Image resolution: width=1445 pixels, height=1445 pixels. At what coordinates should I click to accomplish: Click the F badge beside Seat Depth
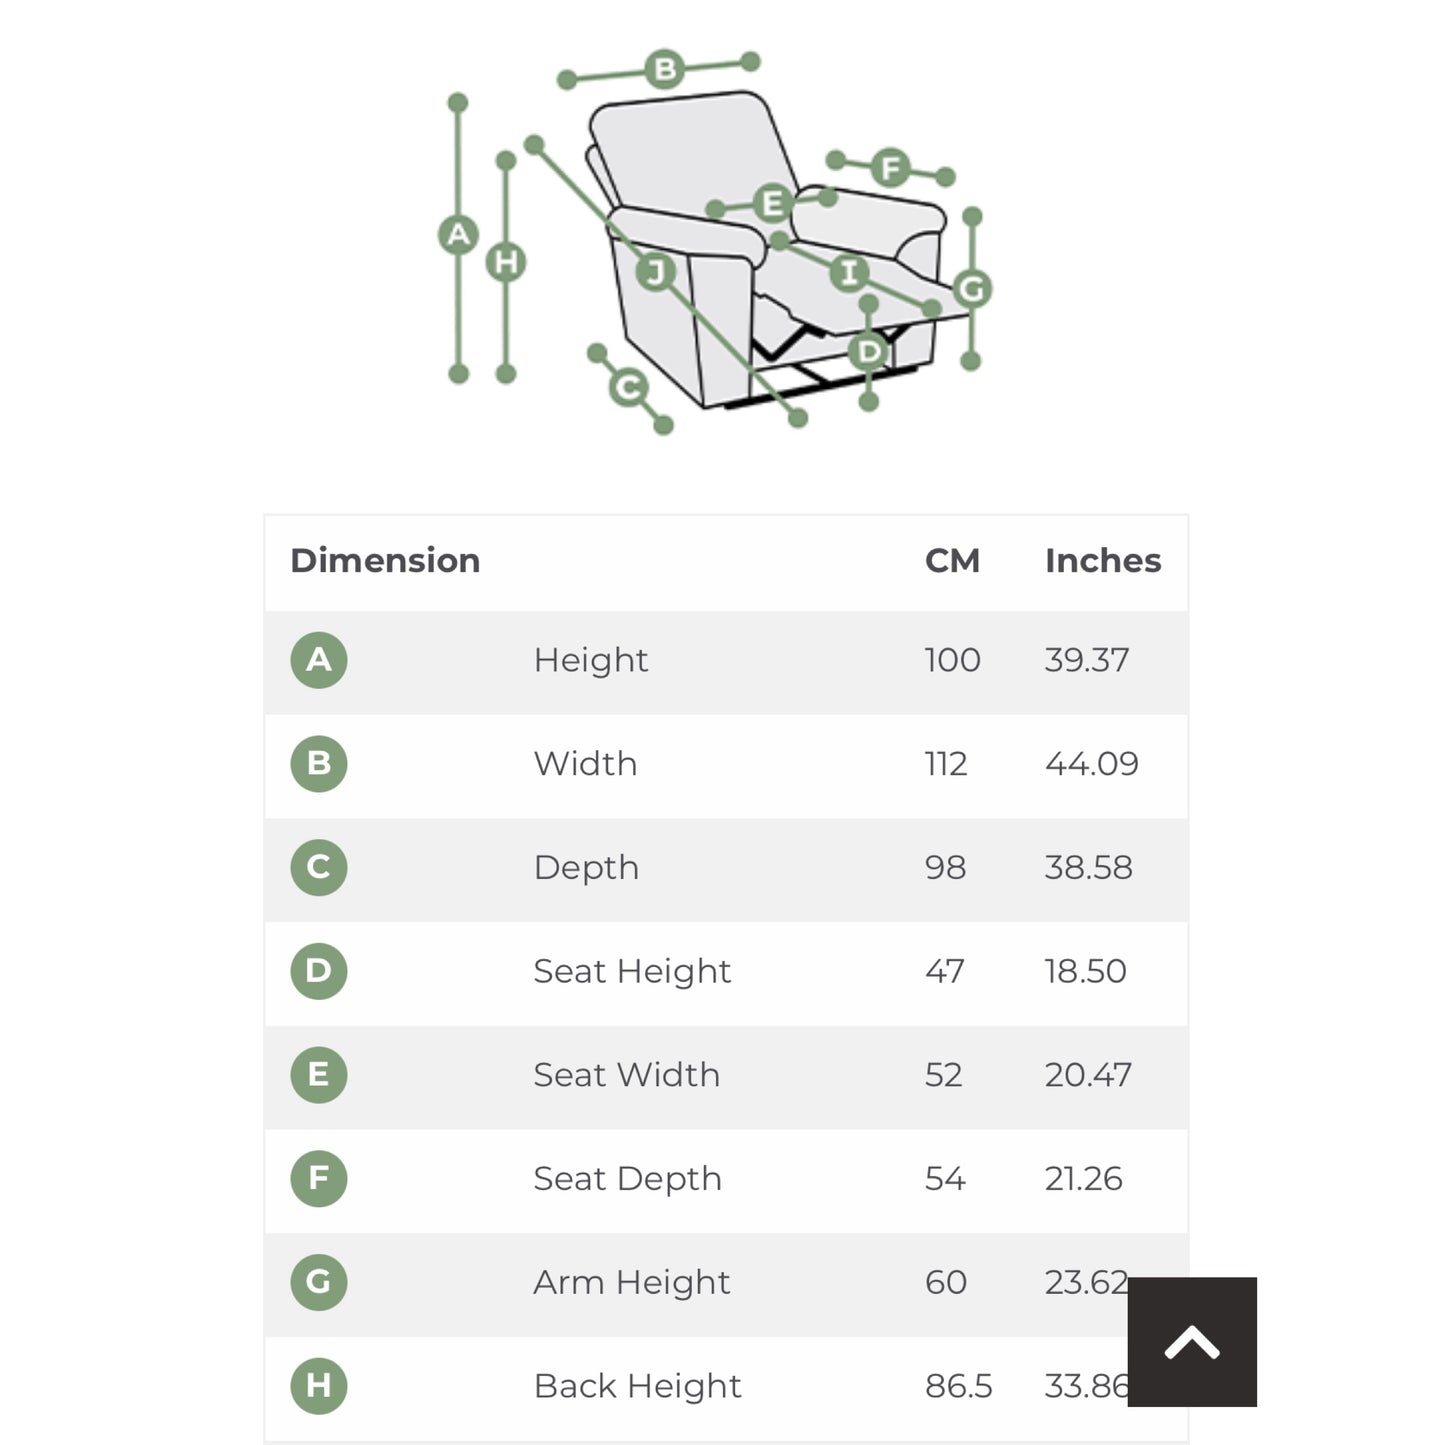(x=318, y=1178)
